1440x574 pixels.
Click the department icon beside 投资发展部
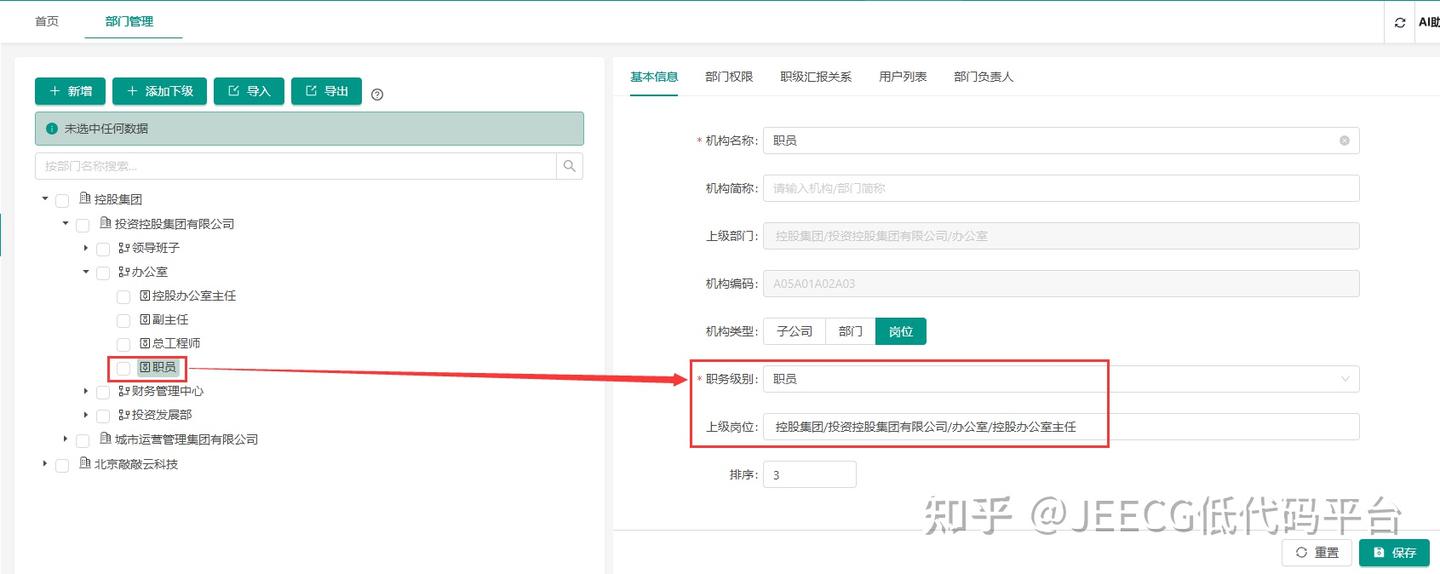124,415
